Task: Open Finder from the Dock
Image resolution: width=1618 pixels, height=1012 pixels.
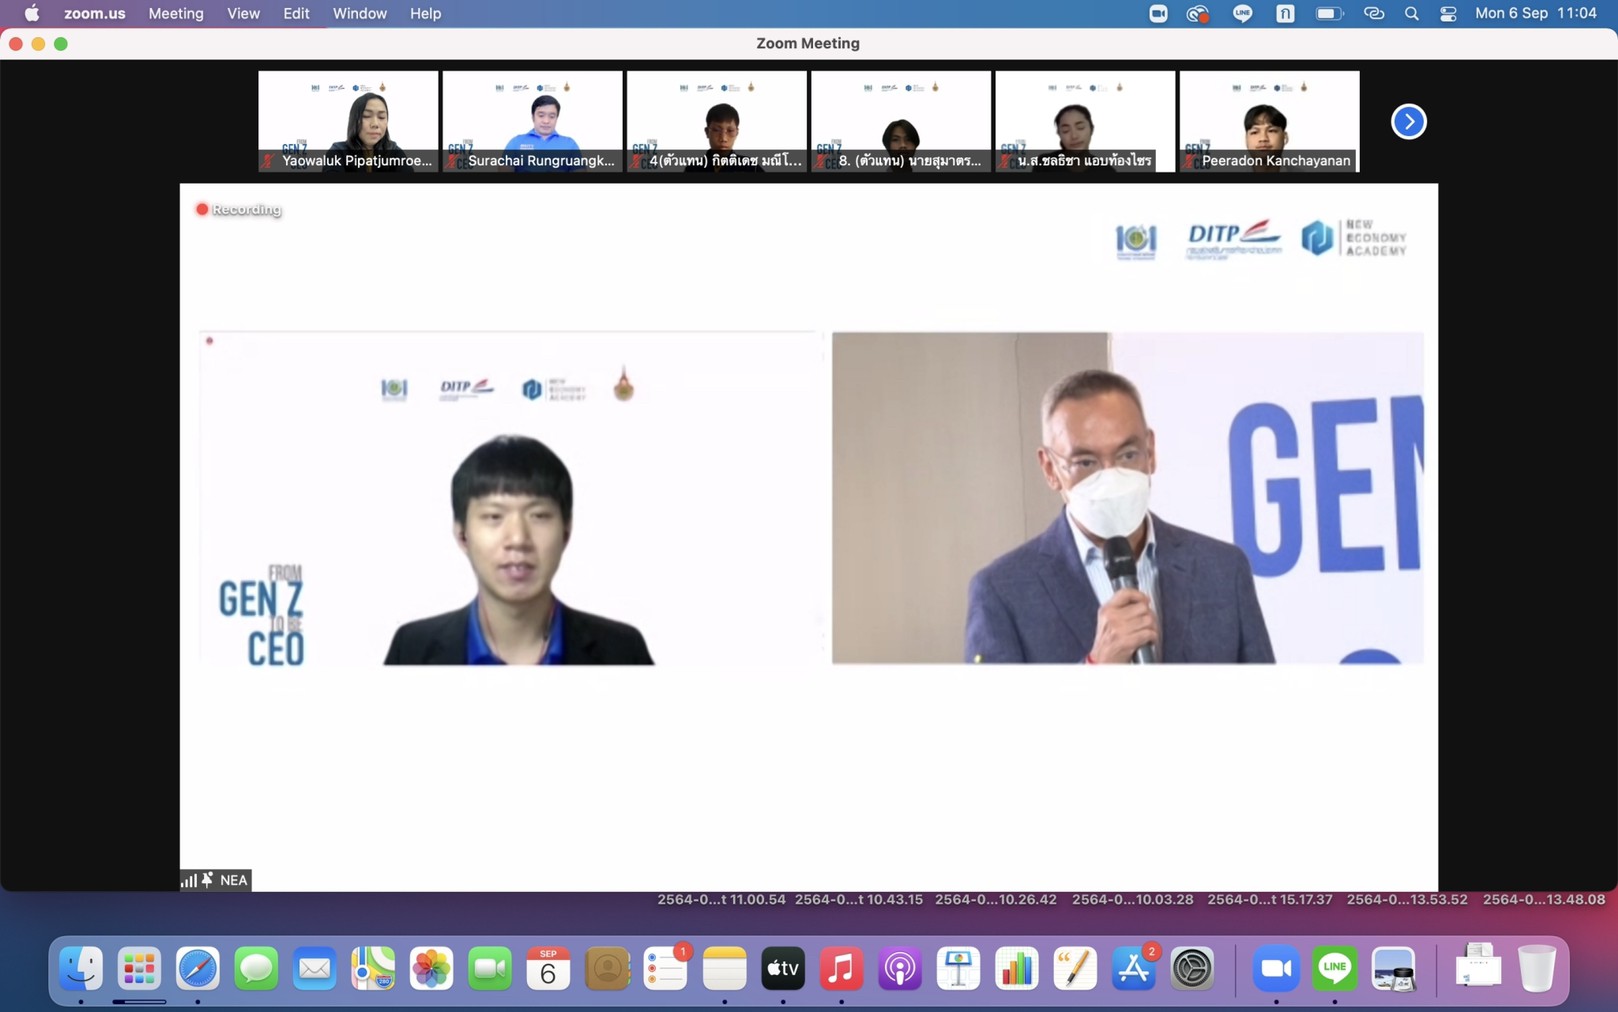Action: point(81,968)
